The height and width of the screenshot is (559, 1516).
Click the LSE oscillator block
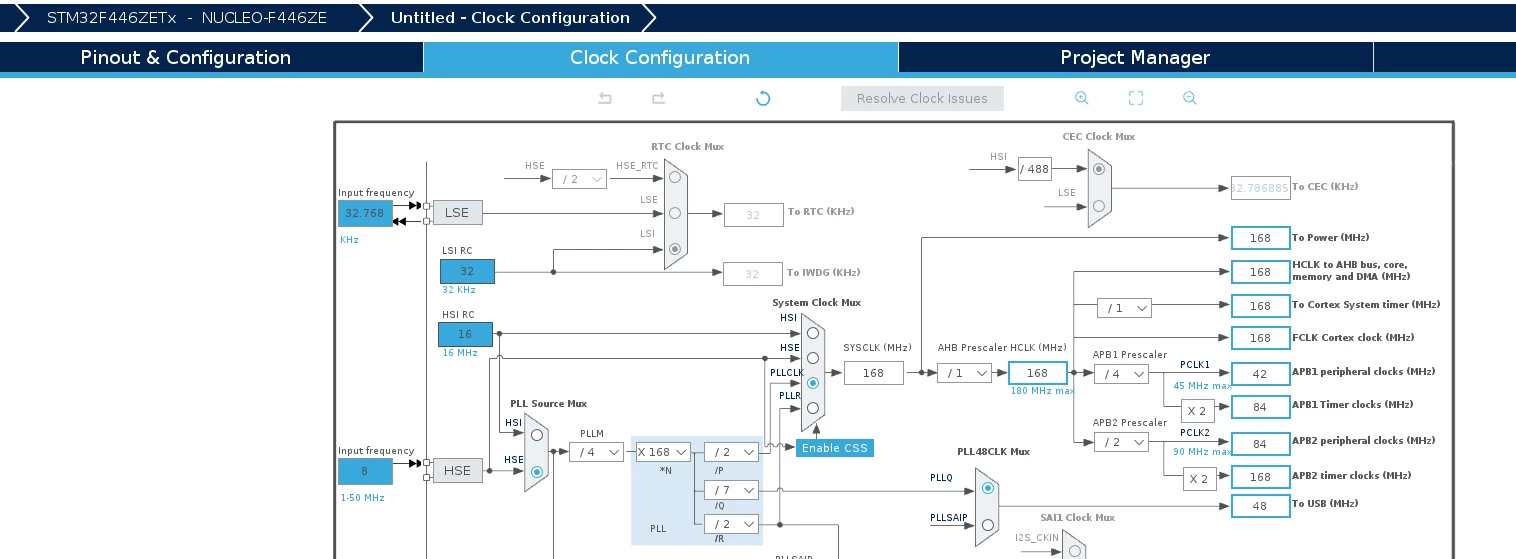pyautogui.click(x=457, y=212)
